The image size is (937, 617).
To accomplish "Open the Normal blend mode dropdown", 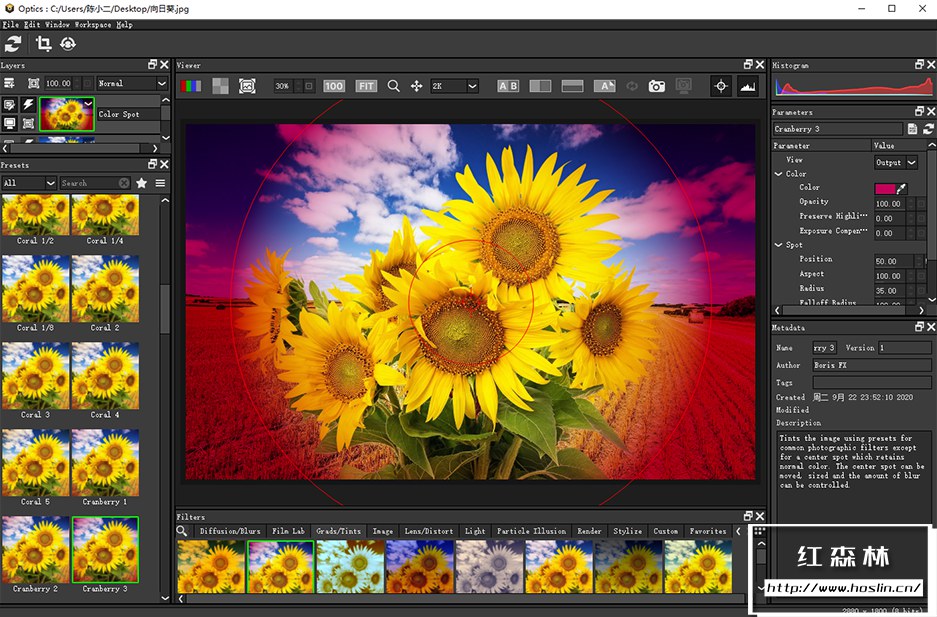I will click(132, 83).
